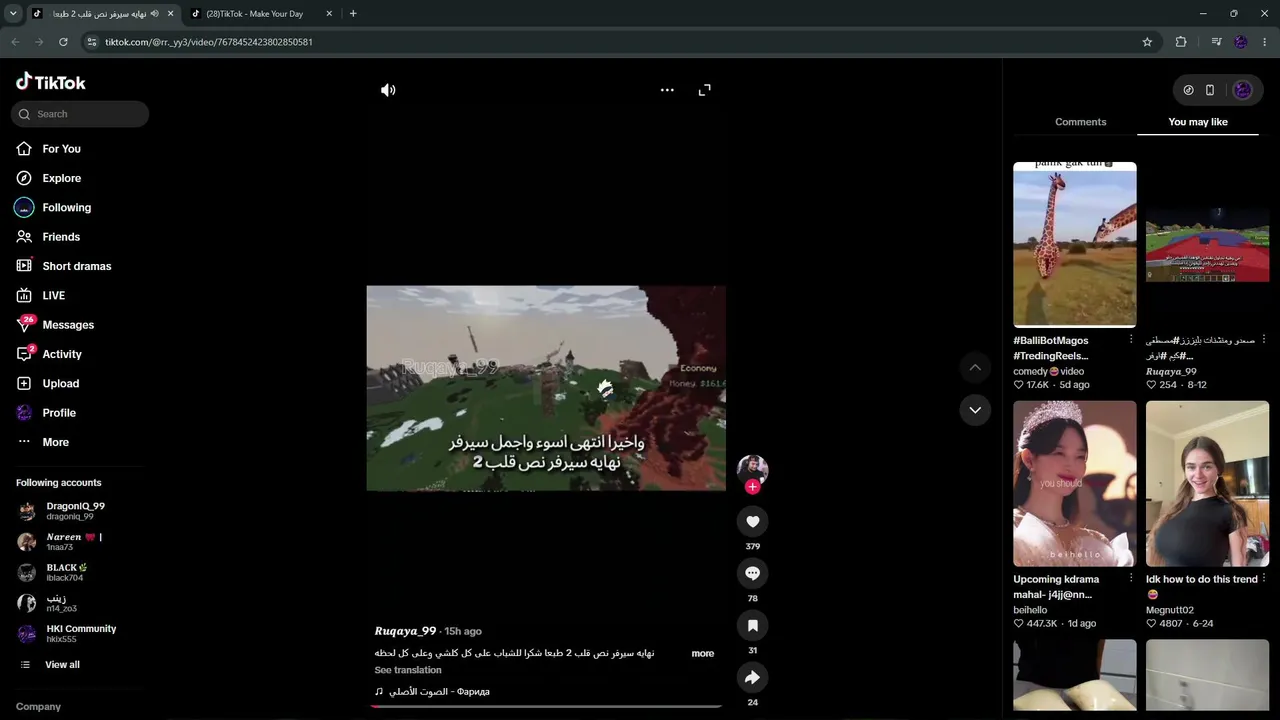The width and height of the screenshot is (1280, 720).
Task: Bookmark the video to favorites
Action: tap(752, 625)
